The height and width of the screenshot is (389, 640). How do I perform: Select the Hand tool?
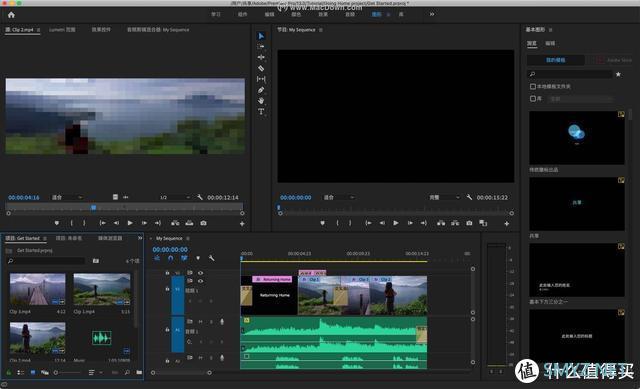click(x=261, y=100)
